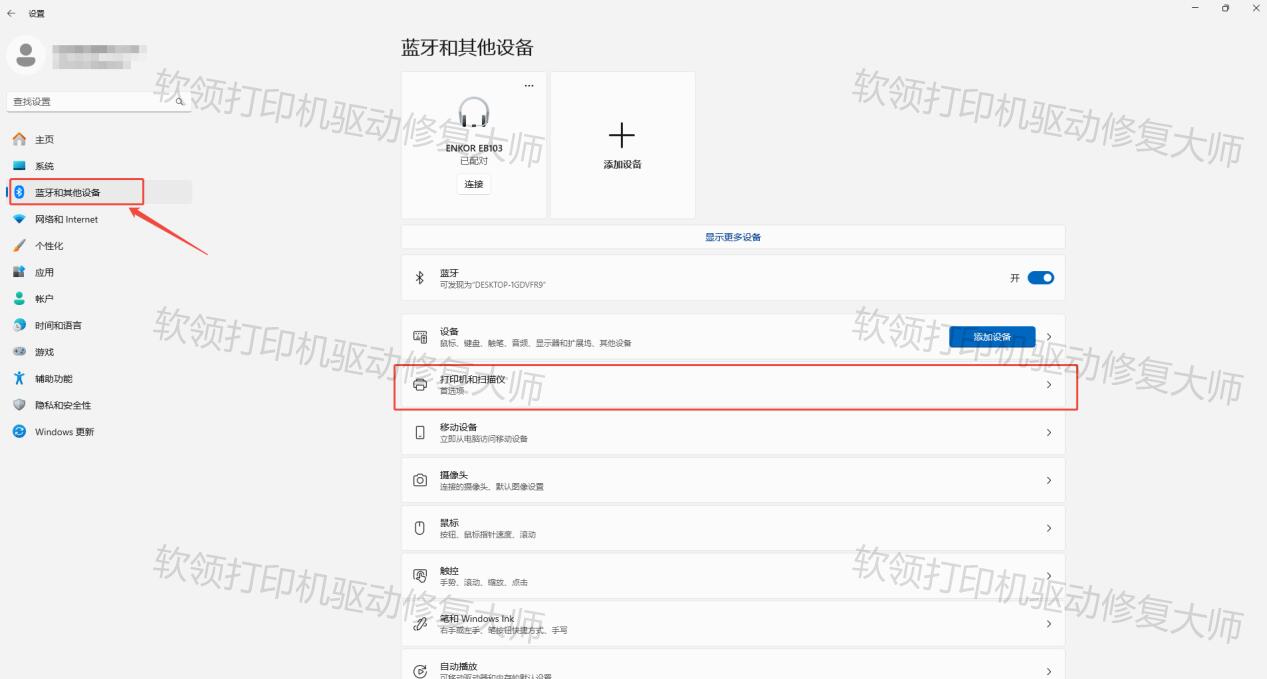Click 显示更多设备 link
The height and width of the screenshot is (679, 1267).
732,236
